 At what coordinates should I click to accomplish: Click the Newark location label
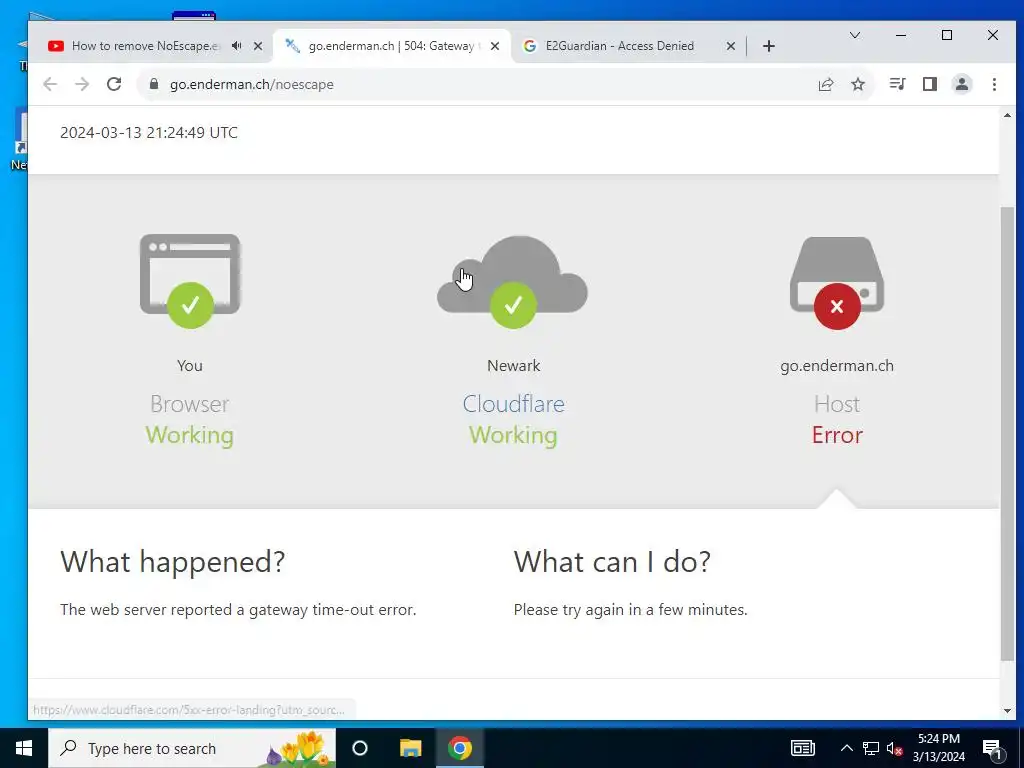click(513, 366)
